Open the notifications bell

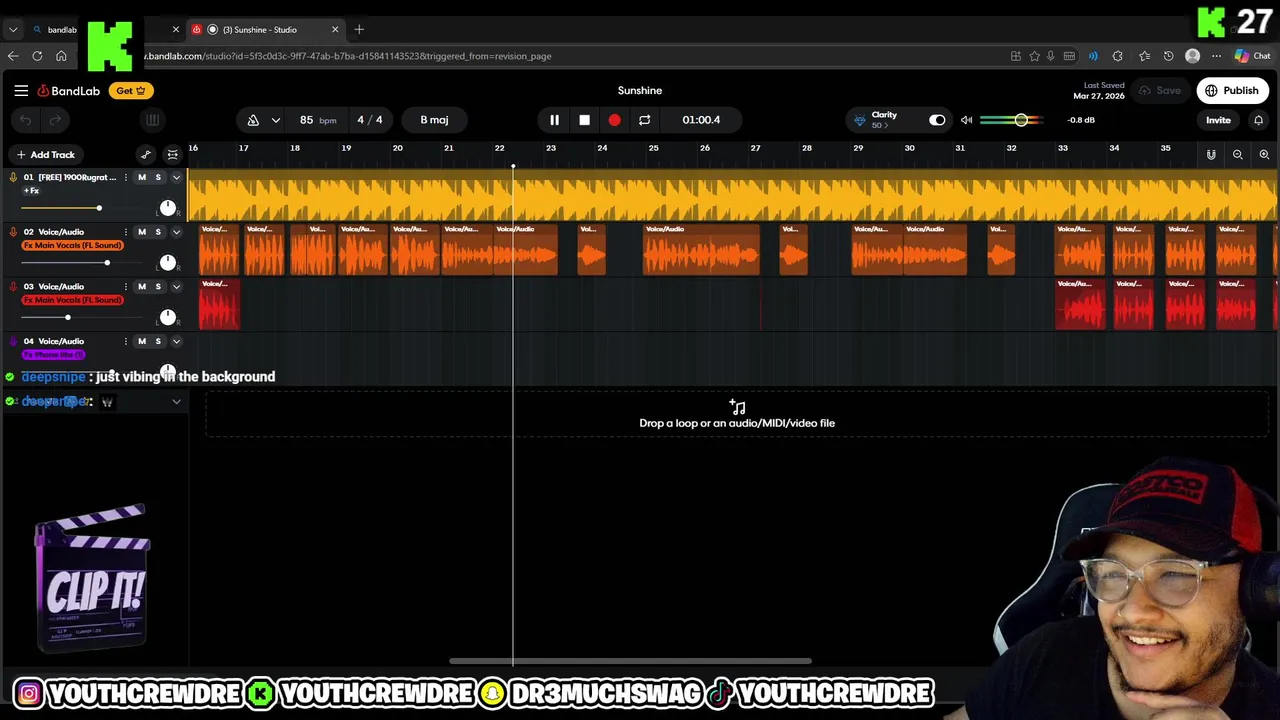pos(1258,120)
